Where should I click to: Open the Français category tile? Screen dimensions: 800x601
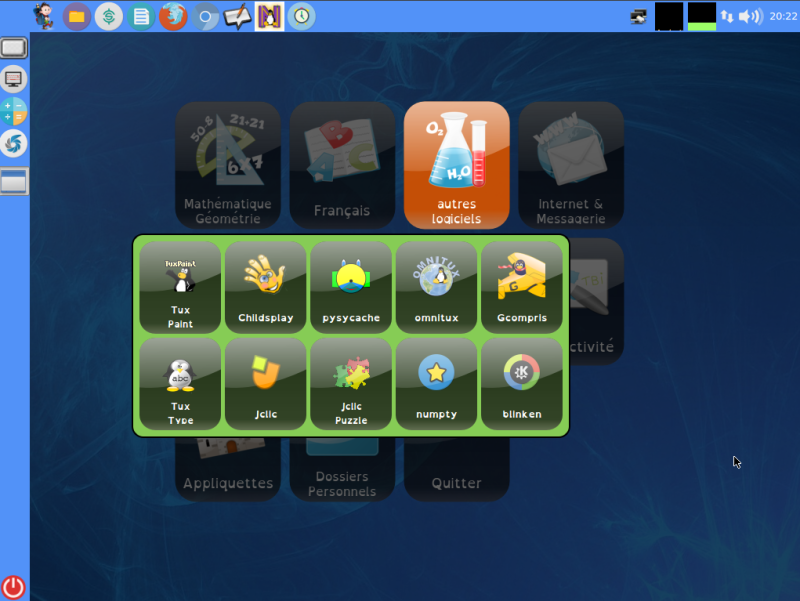click(x=342, y=165)
